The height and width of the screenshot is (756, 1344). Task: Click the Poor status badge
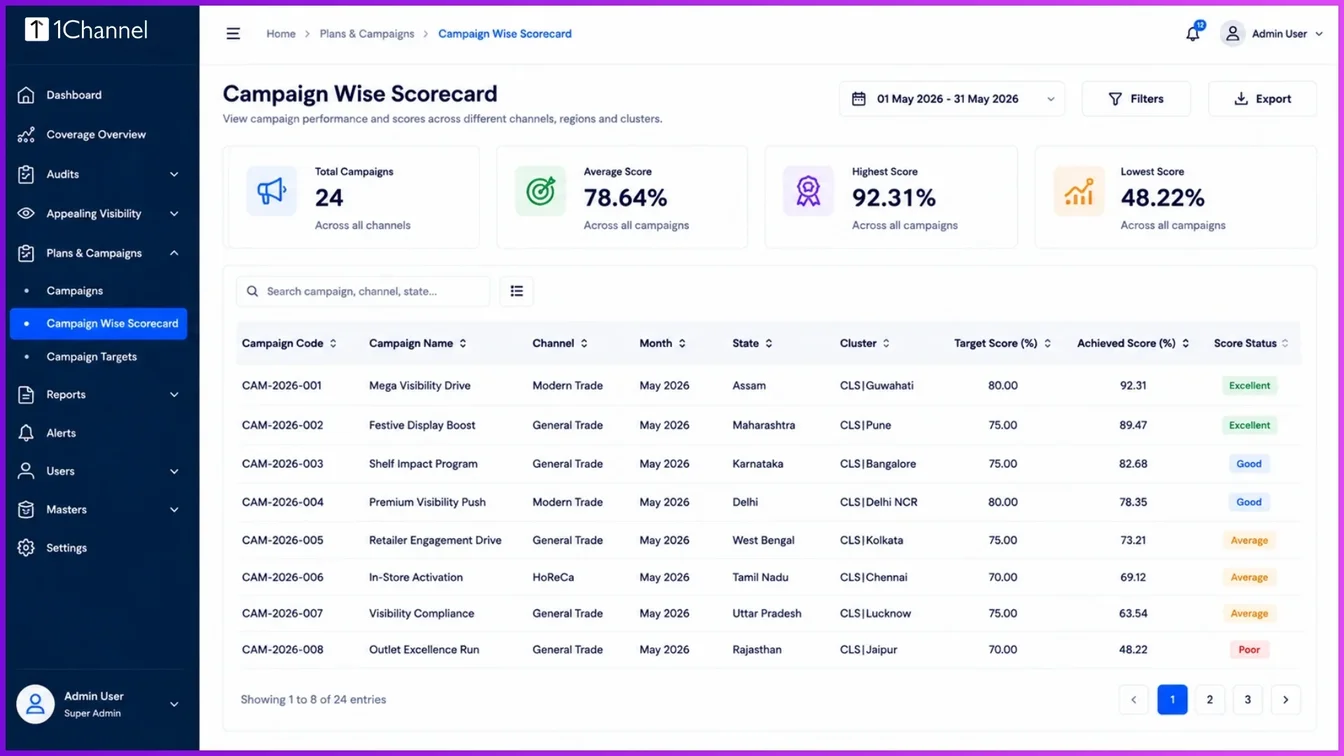tap(1249, 650)
